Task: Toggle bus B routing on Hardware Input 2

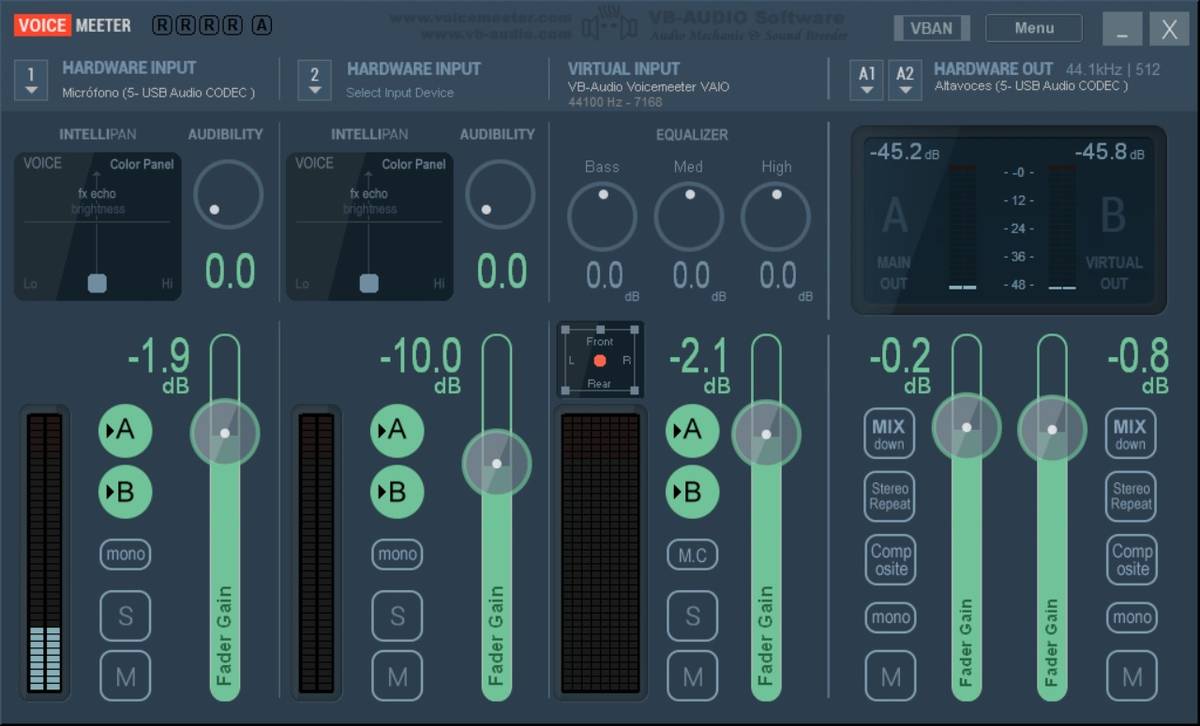Action: [x=397, y=491]
